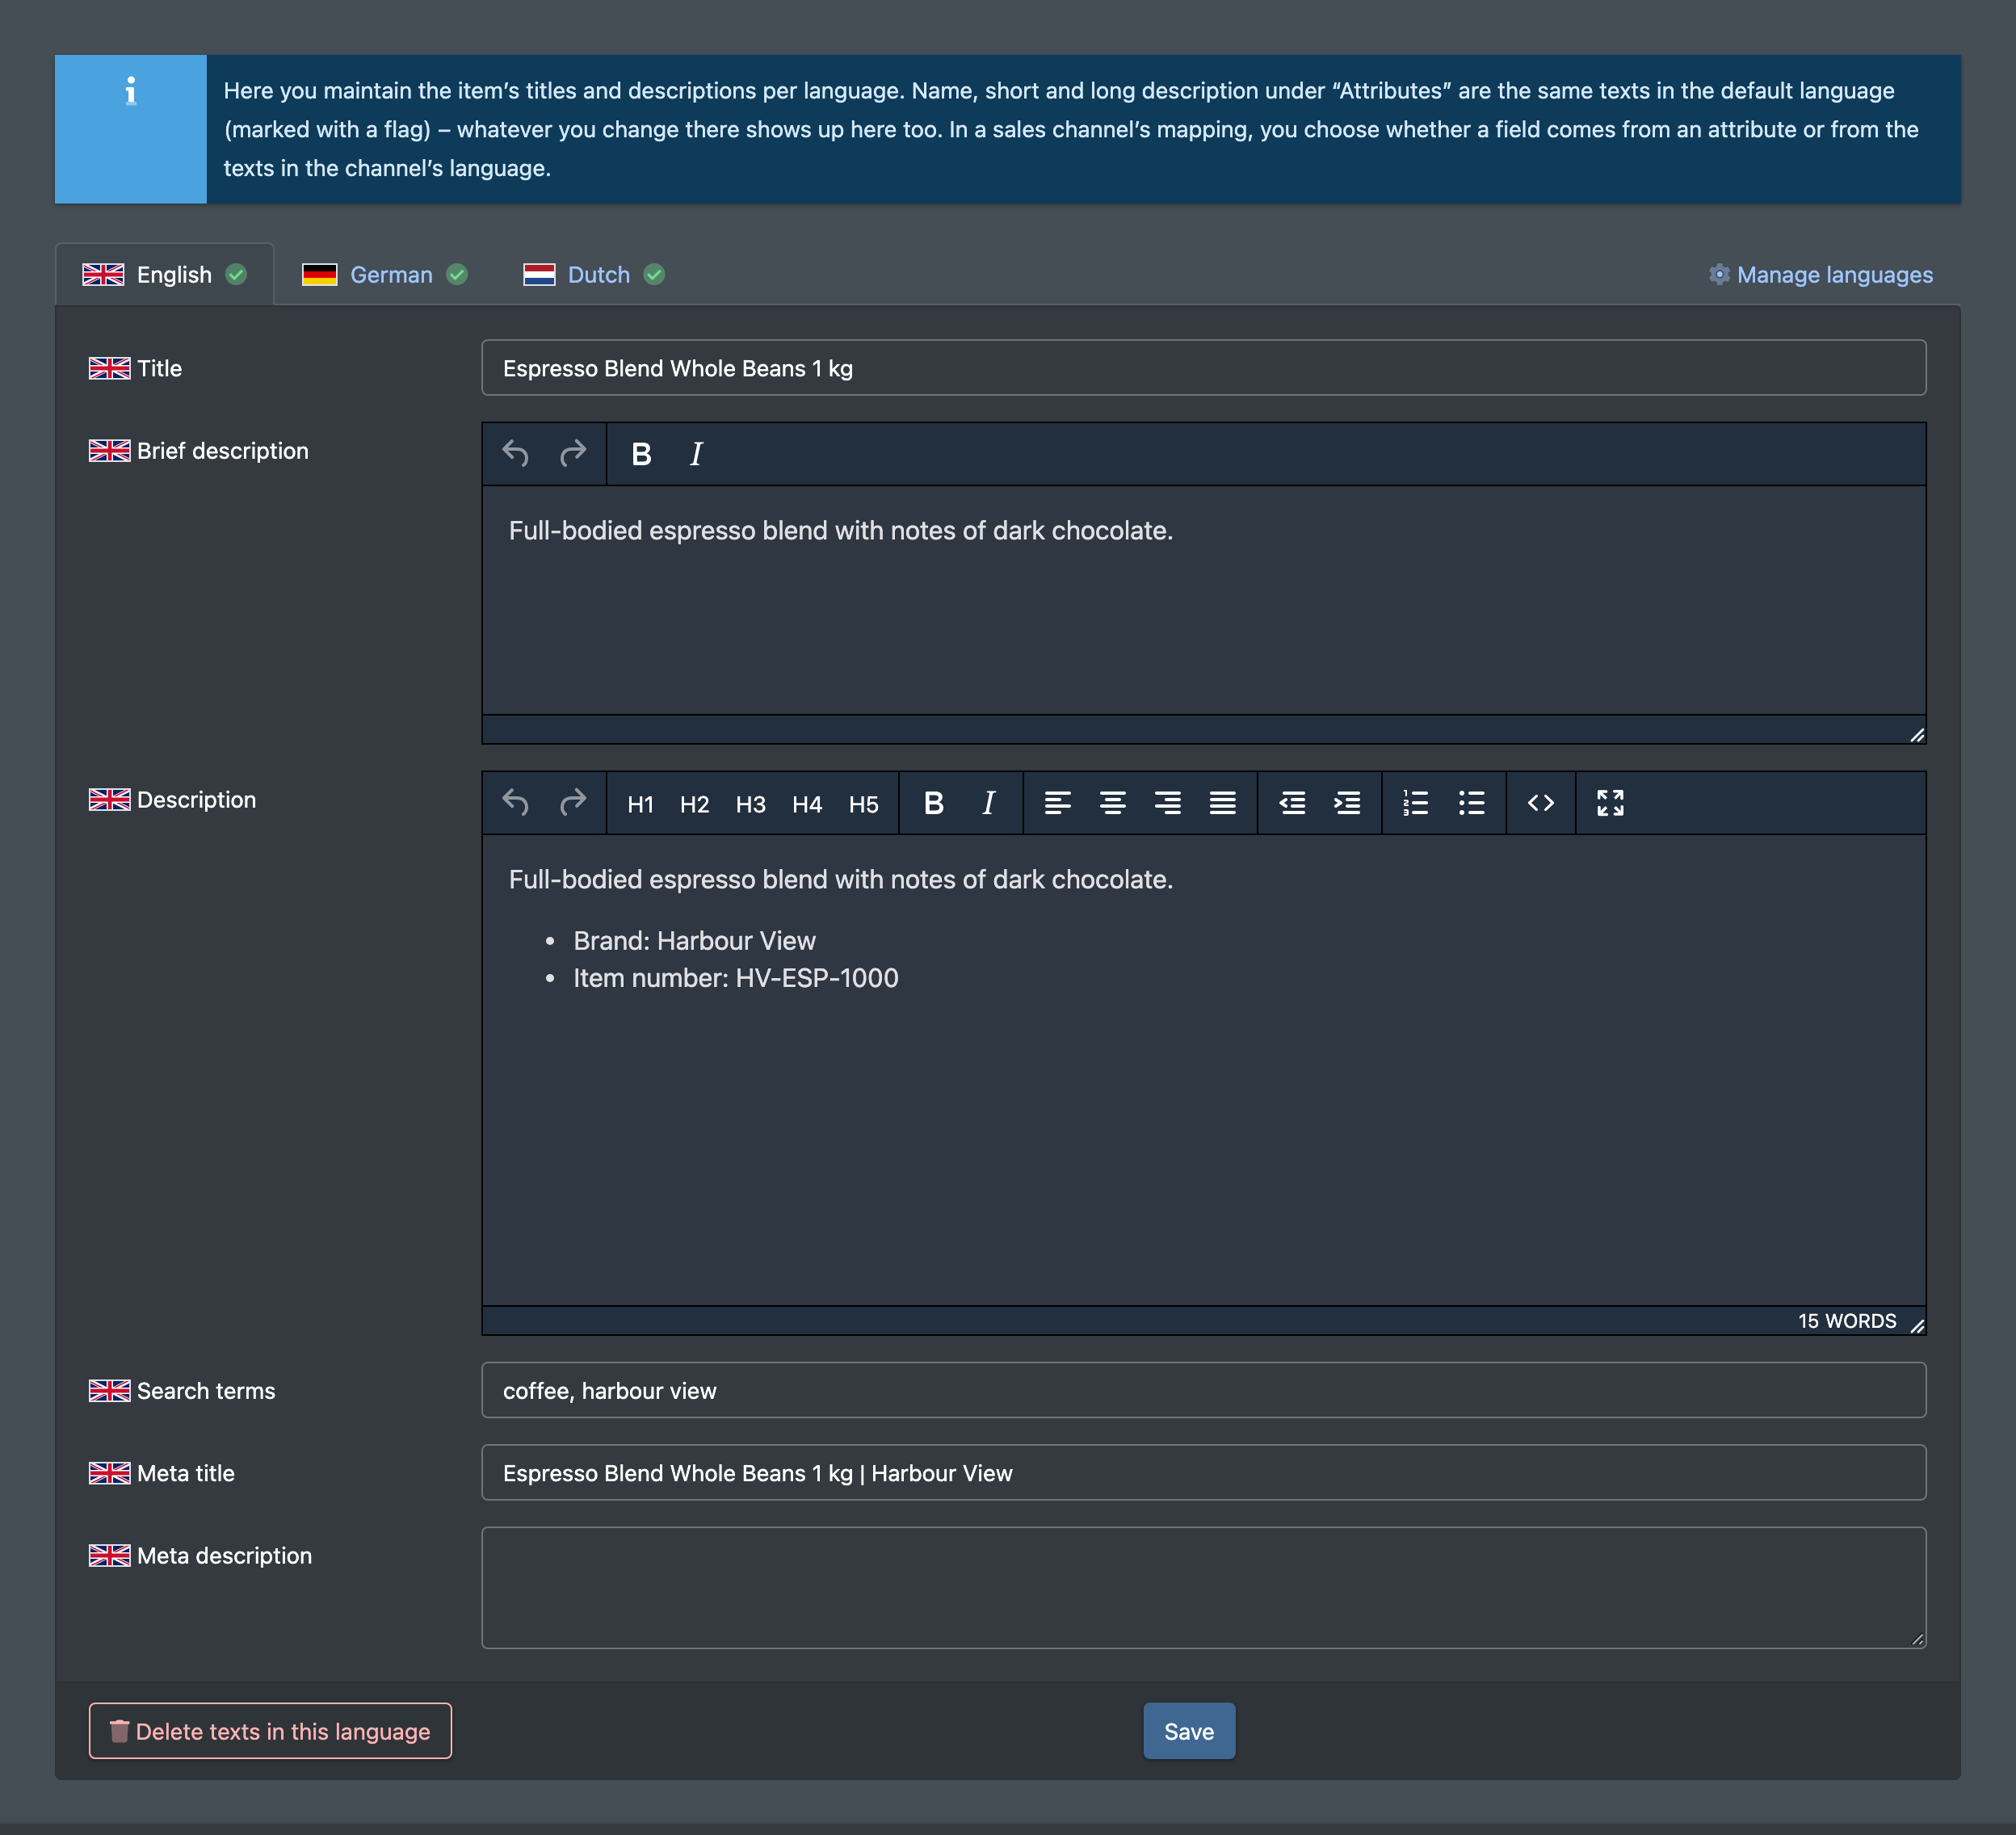The width and height of the screenshot is (2016, 1835).
Task: Center align text in Description editor
Action: pyautogui.click(x=1112, y=803)
